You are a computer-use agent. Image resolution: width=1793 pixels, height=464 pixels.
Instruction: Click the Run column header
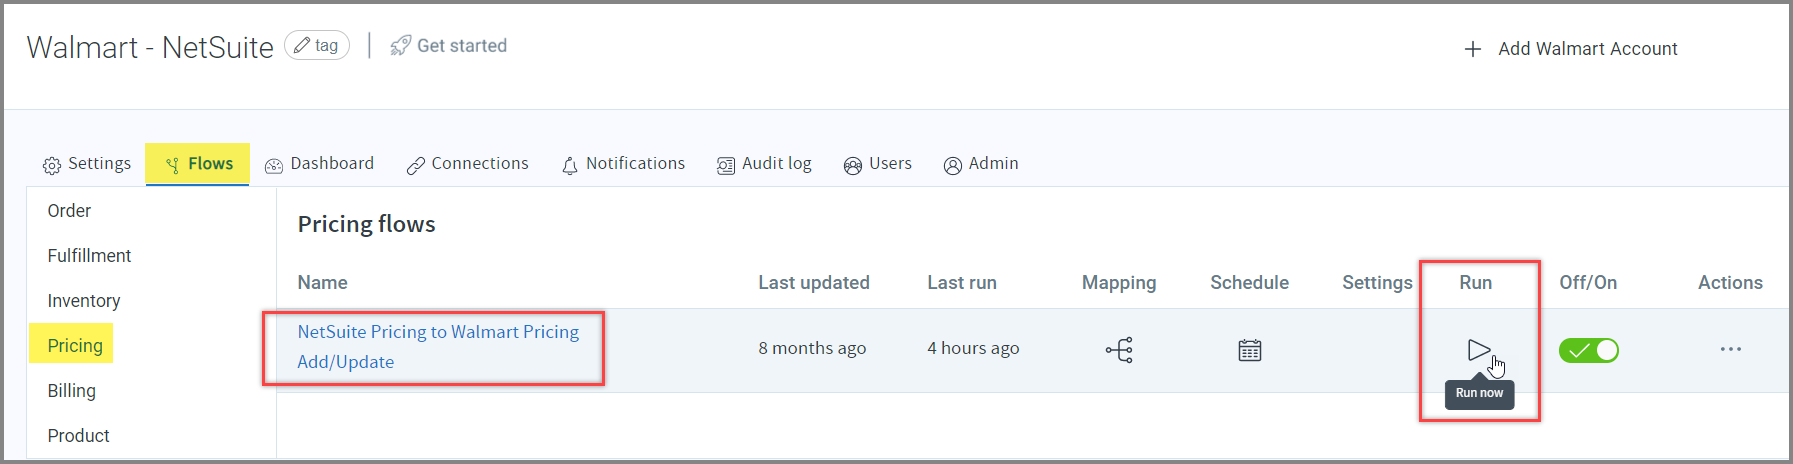click(x=1476, y=283)
